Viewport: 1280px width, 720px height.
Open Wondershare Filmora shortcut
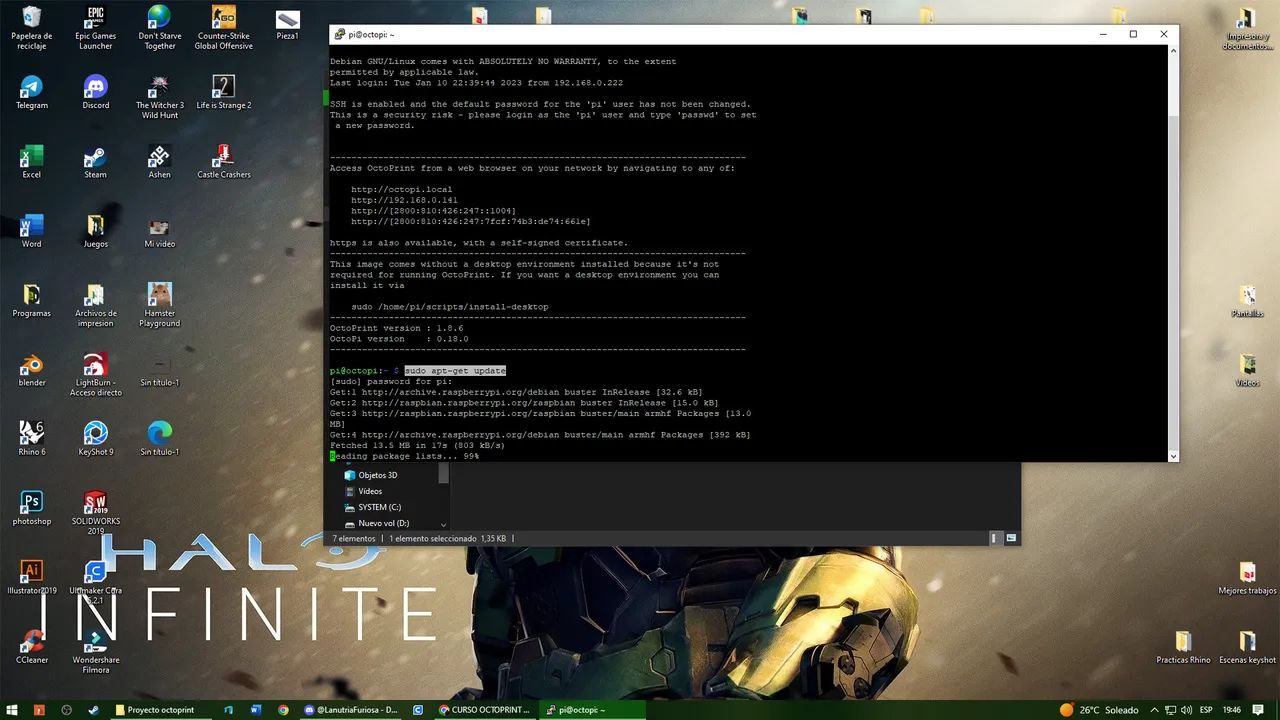[95, 652]
